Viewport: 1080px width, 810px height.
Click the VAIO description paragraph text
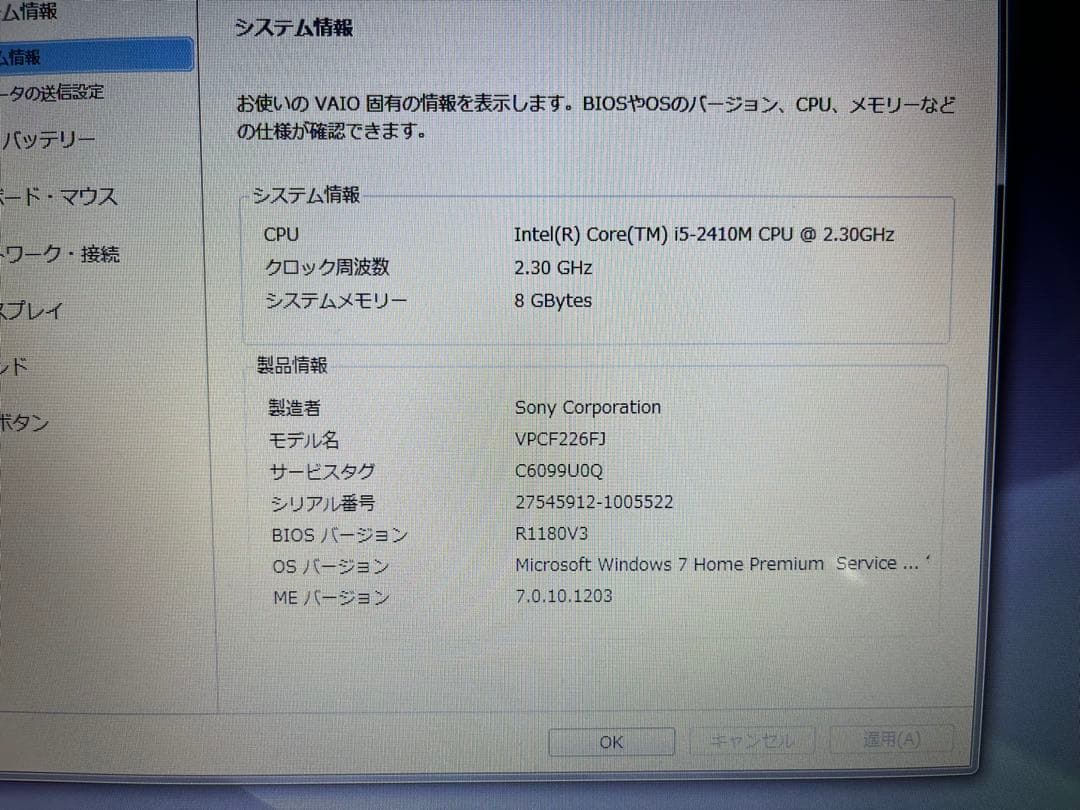coord(596,117)
